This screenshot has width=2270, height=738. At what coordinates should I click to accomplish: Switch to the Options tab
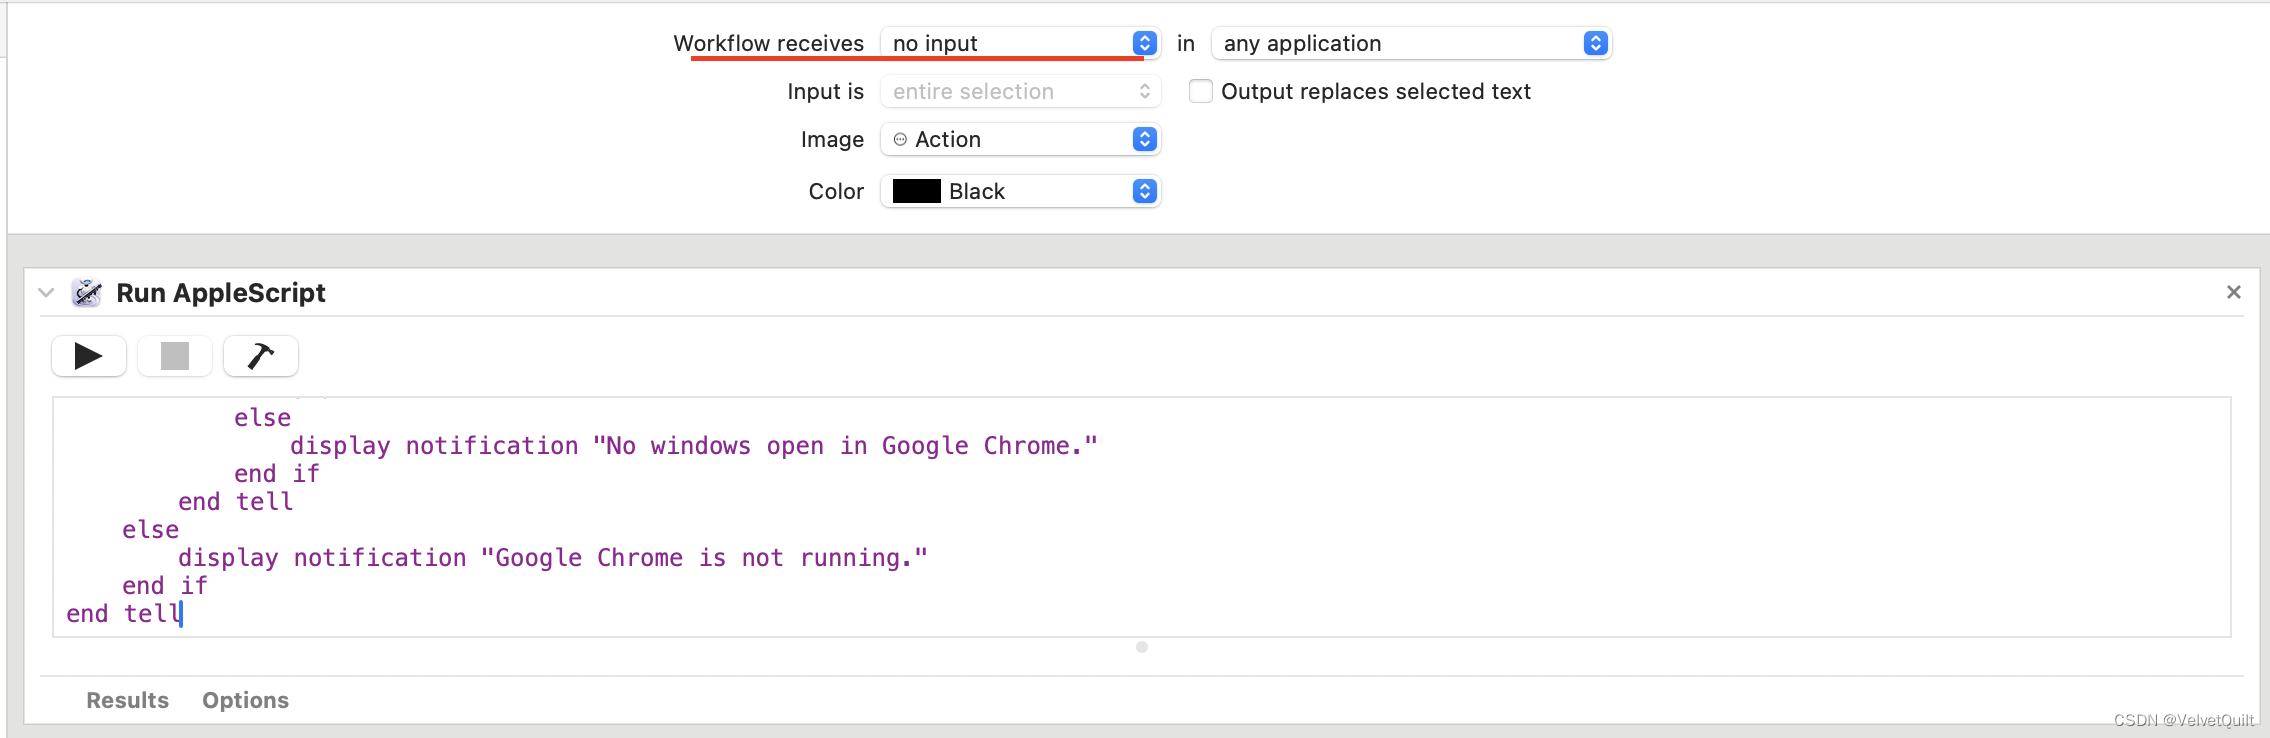tap(245, 700)
